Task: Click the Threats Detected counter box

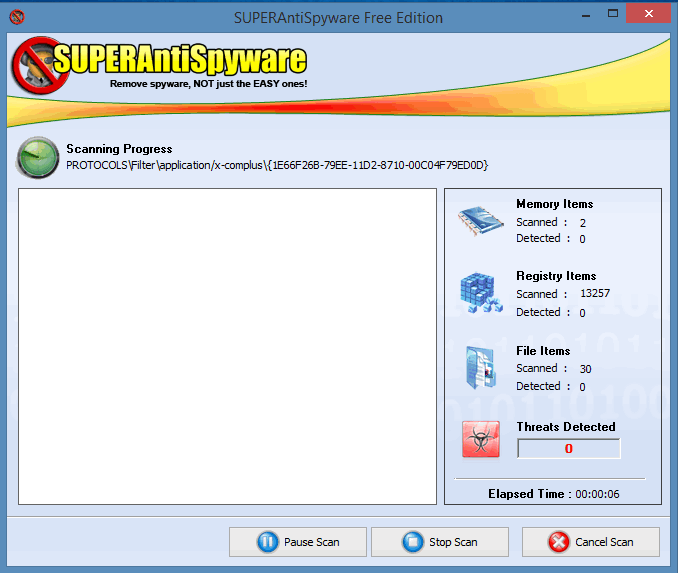Action: 568,449
